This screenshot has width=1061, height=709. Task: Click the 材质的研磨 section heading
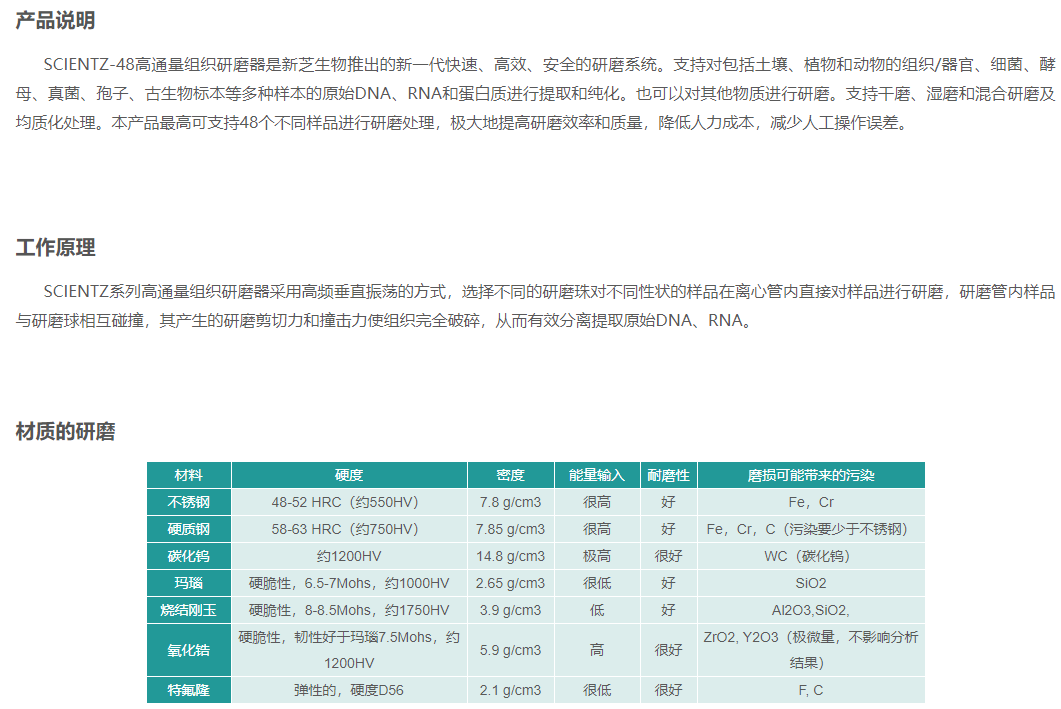65,432
